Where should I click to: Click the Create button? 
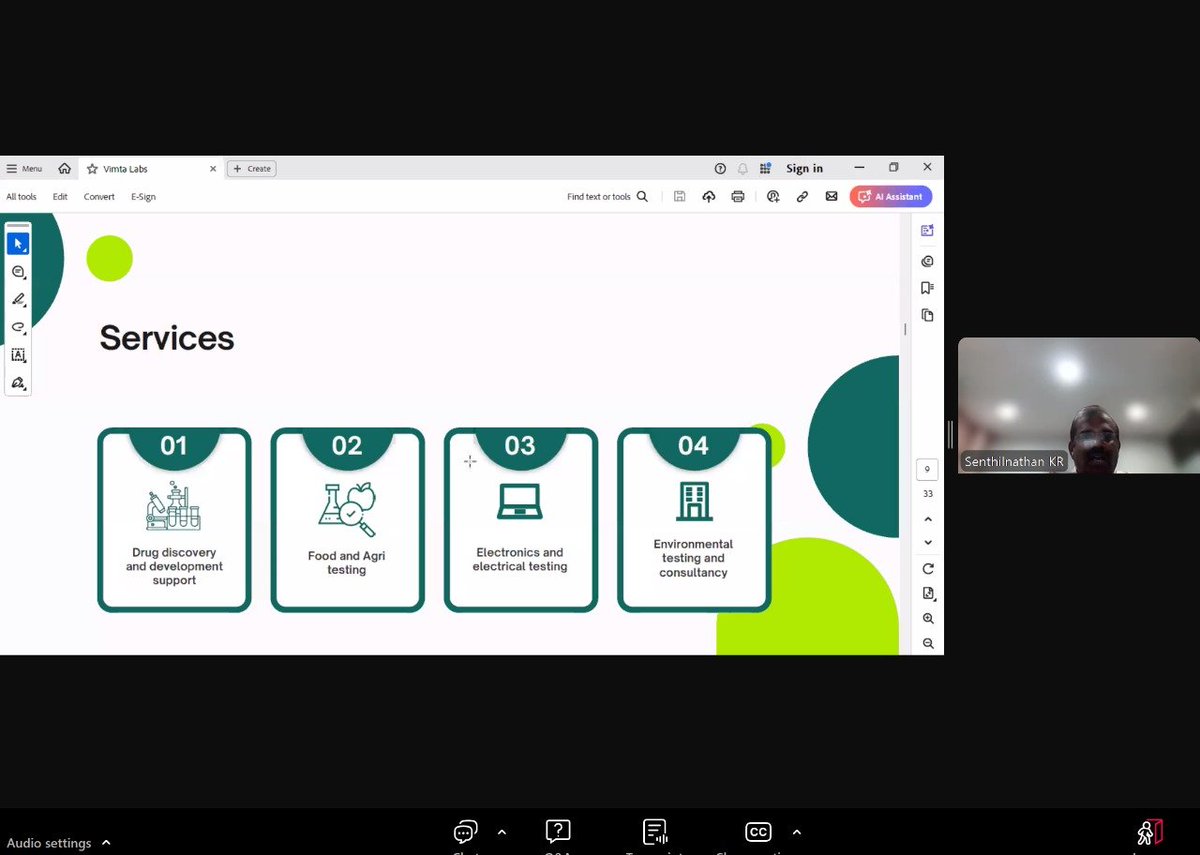[252, 169]
